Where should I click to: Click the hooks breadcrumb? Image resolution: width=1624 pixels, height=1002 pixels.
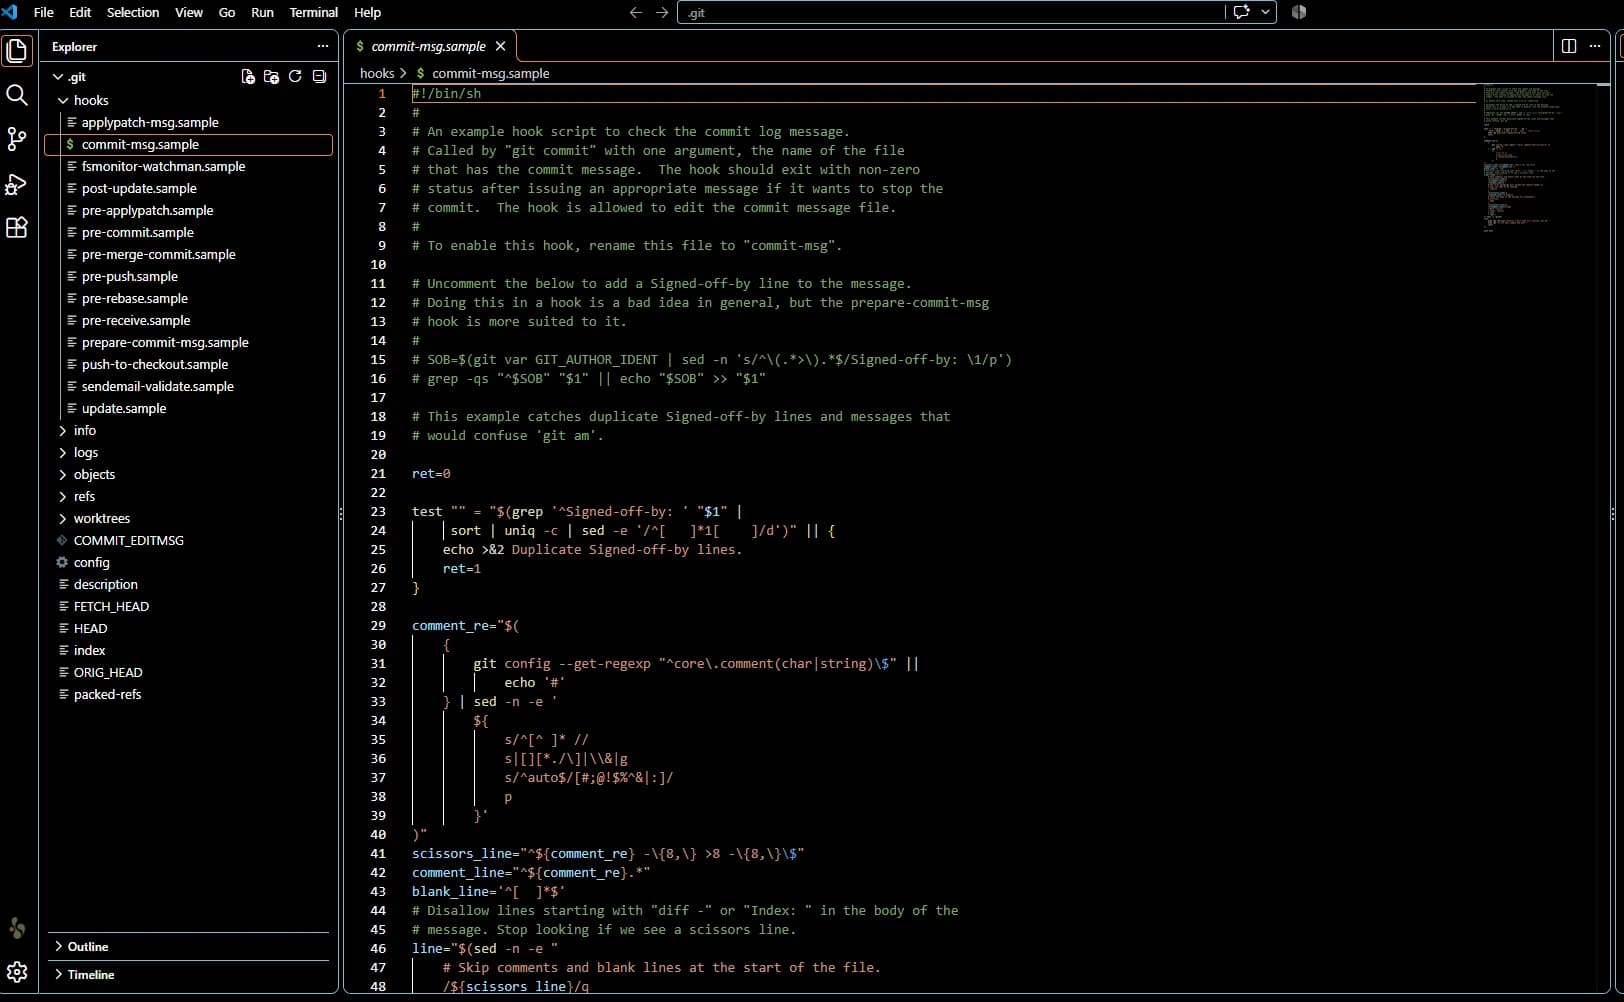(377, 73)
